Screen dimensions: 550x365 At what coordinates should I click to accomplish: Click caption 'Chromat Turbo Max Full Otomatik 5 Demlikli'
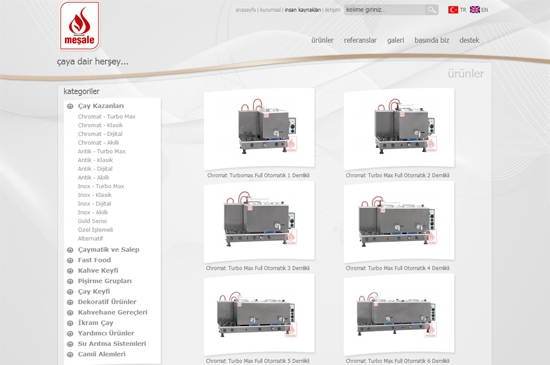tap(258, 361)
